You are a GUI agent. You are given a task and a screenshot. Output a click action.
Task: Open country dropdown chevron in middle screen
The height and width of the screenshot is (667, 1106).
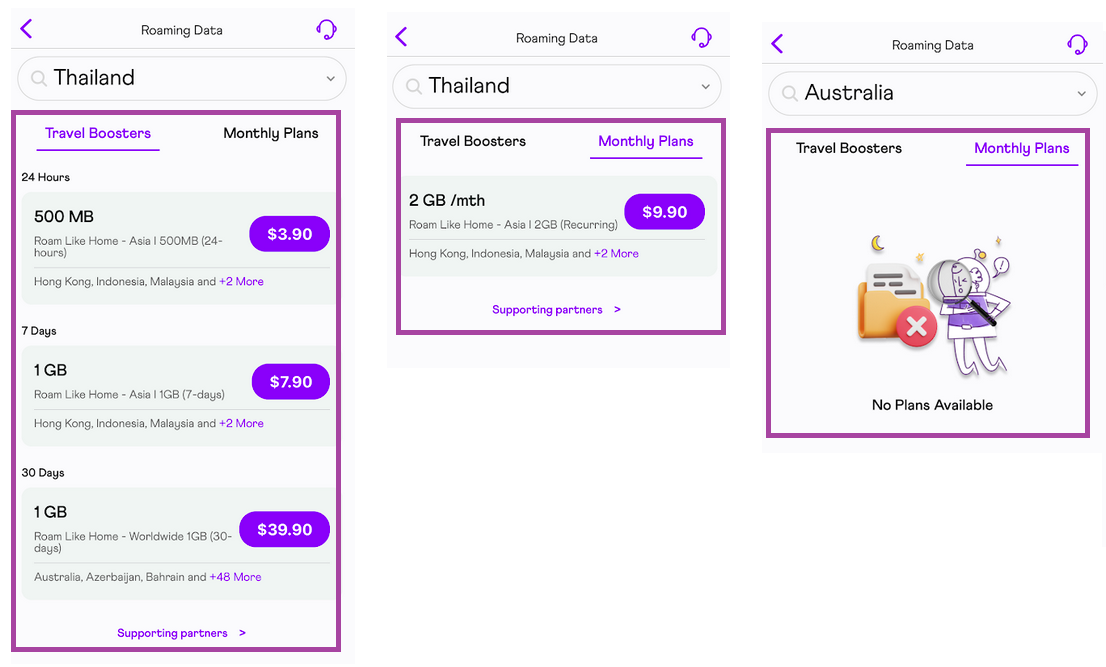[705, 87]
